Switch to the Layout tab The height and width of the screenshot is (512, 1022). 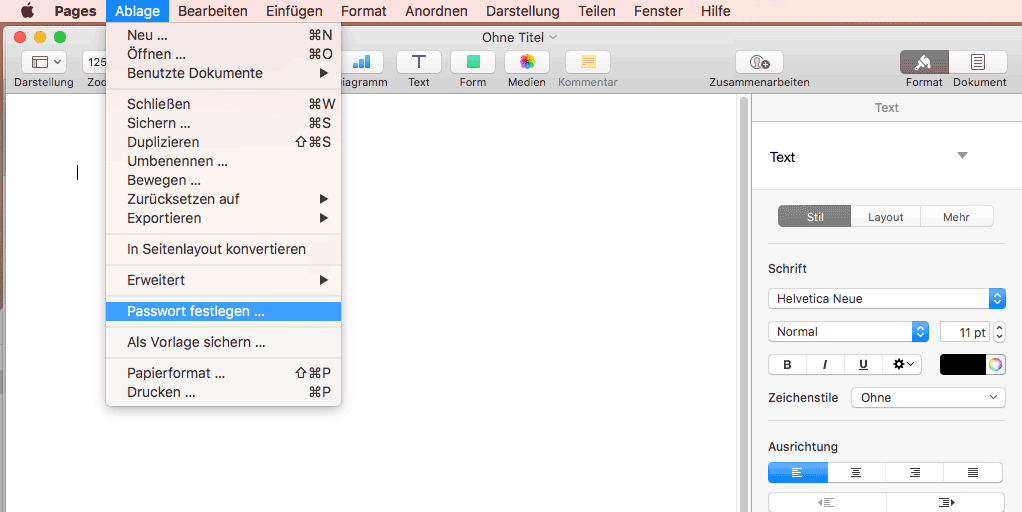(886, 217)
